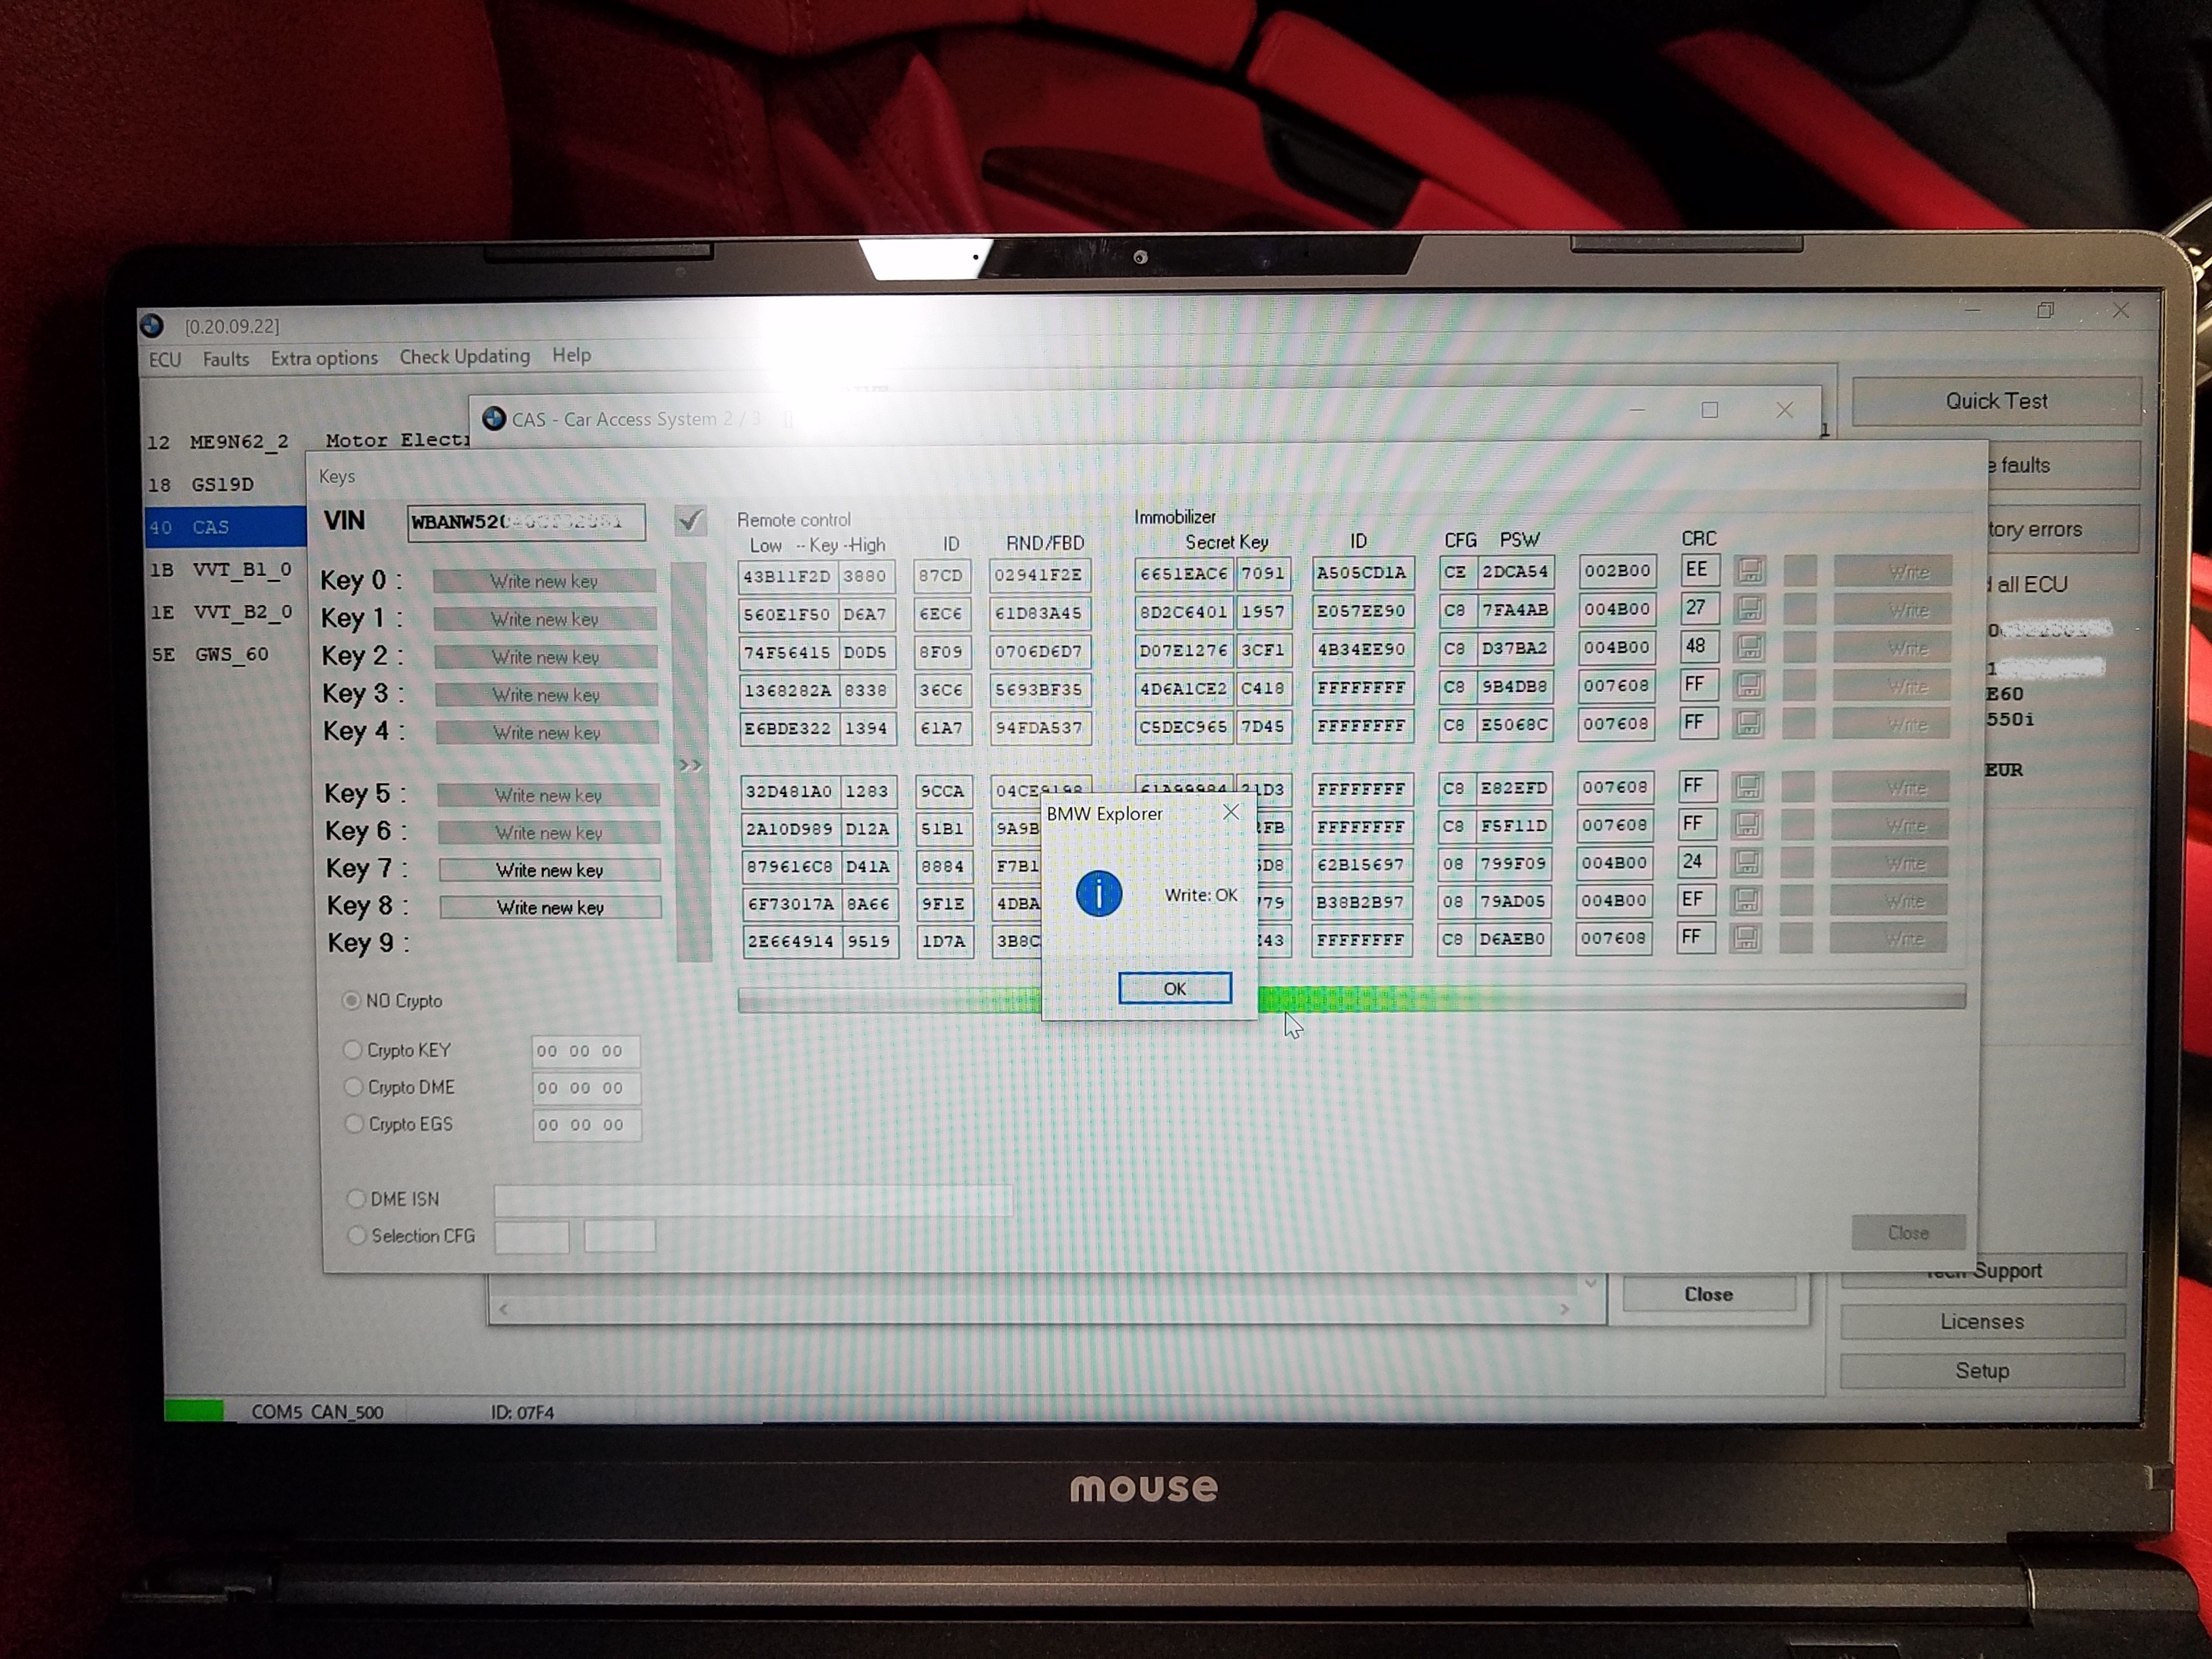Open the Faults menu

click(226, 359)
